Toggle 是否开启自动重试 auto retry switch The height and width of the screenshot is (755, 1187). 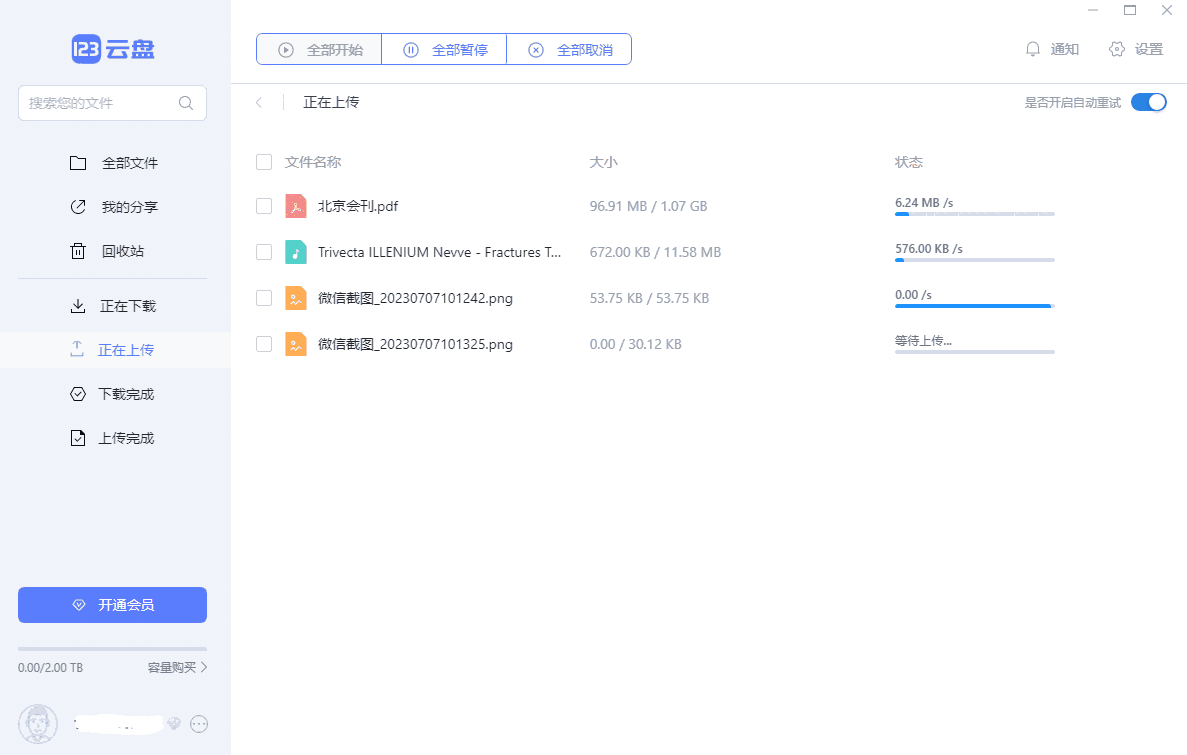pos(1149,102)
